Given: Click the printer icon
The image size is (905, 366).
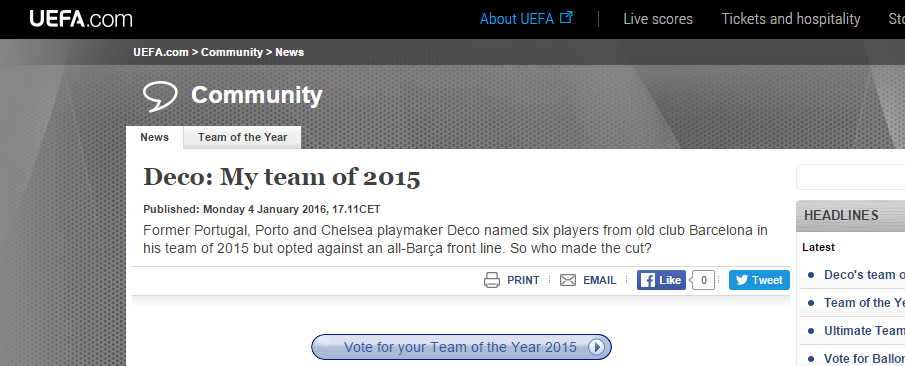Looking at the screenshot, I should (x=492, y=280).
